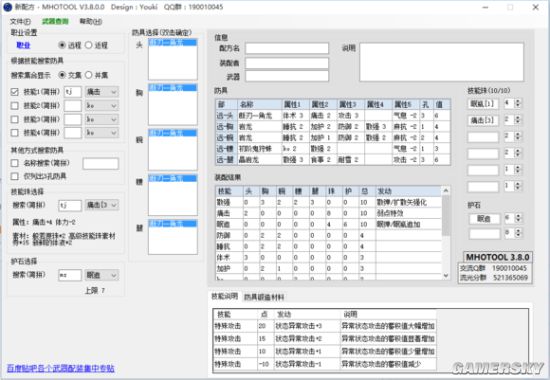Click the 护石选择 search input field

pyautogui.click(x=70, y=275)
